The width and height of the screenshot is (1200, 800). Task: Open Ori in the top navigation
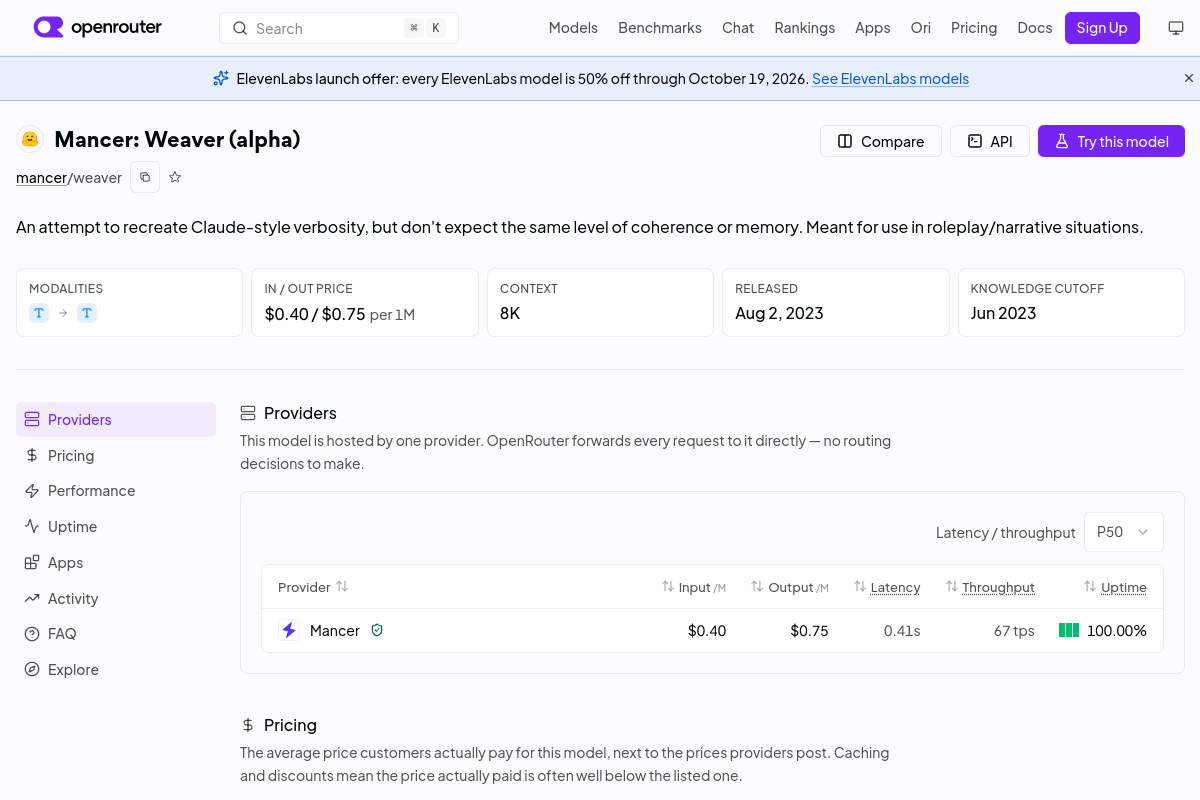pos(921,28)
